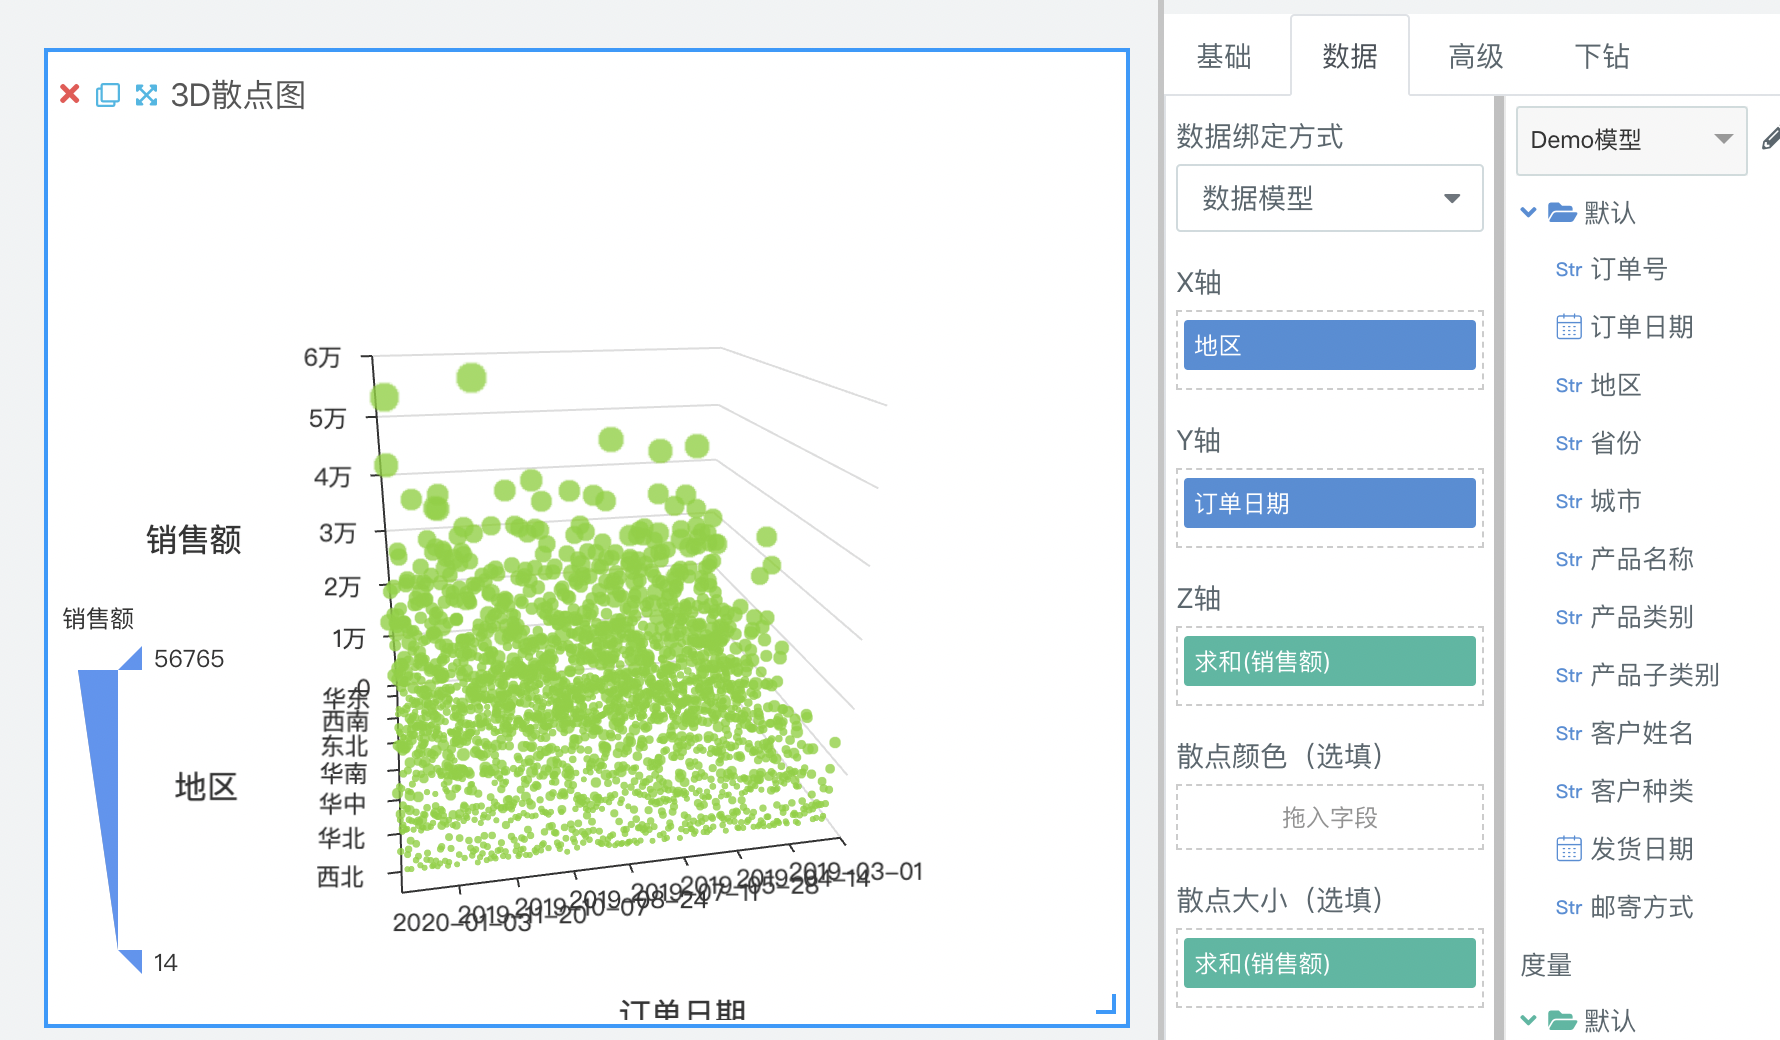The image size is (1780, 1040).
Task: Click the calendar icon for 订单日期 field
Action: tap(1569, 327)
